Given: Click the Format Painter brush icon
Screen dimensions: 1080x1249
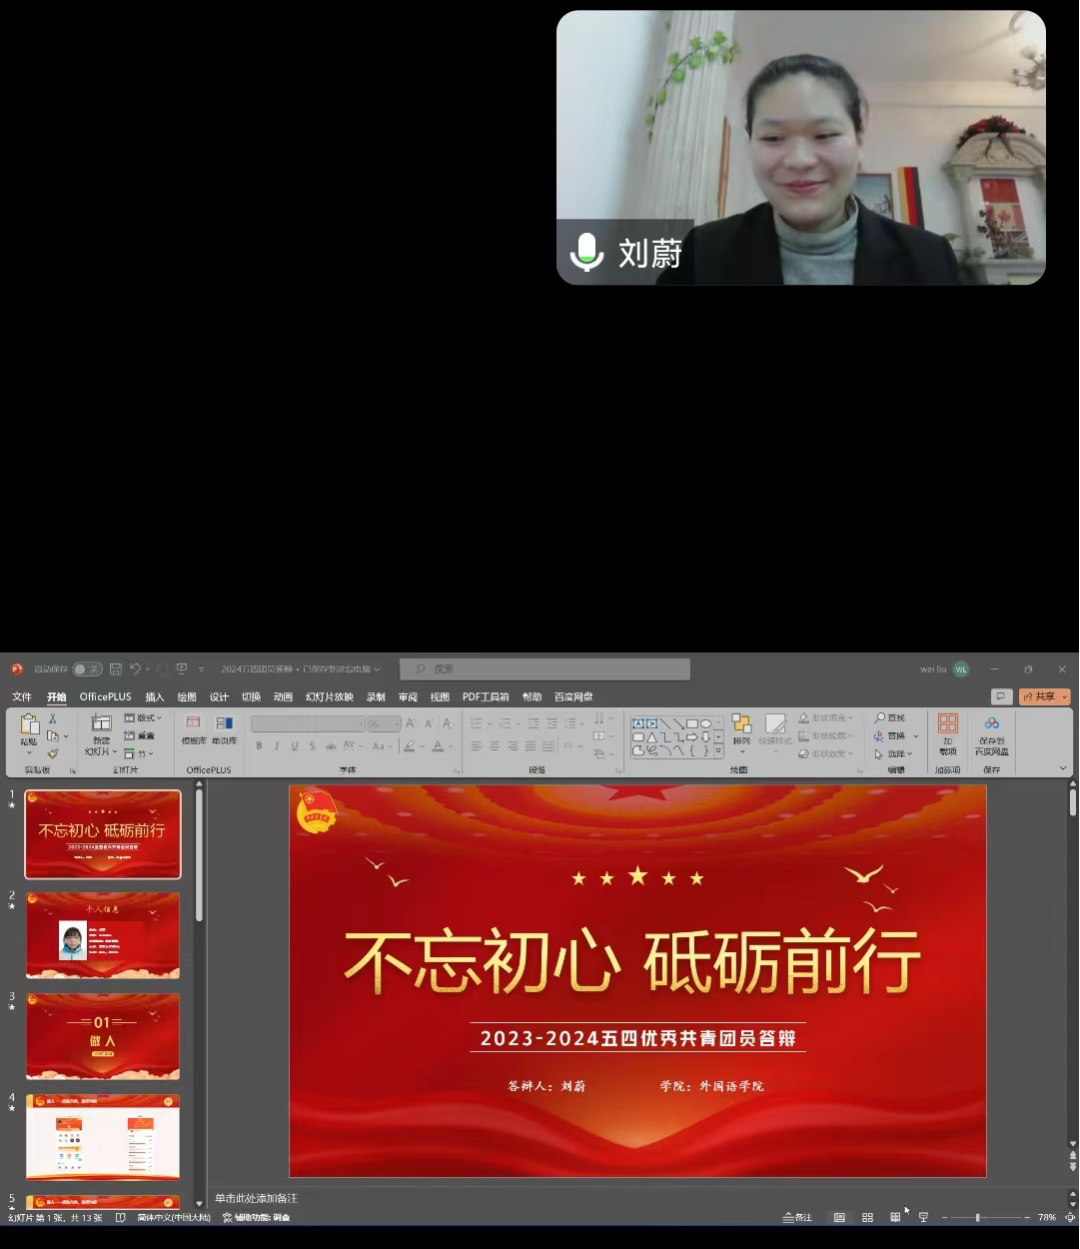Looking at the screenshot, I should (x=53, y=753).
